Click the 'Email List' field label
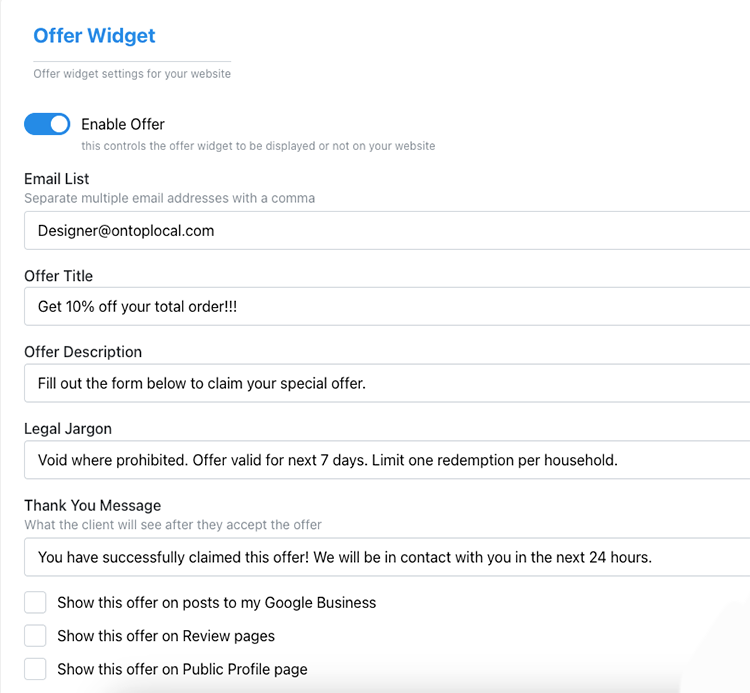750x693 pixels. pyautogui.click(x=57, y=179)
